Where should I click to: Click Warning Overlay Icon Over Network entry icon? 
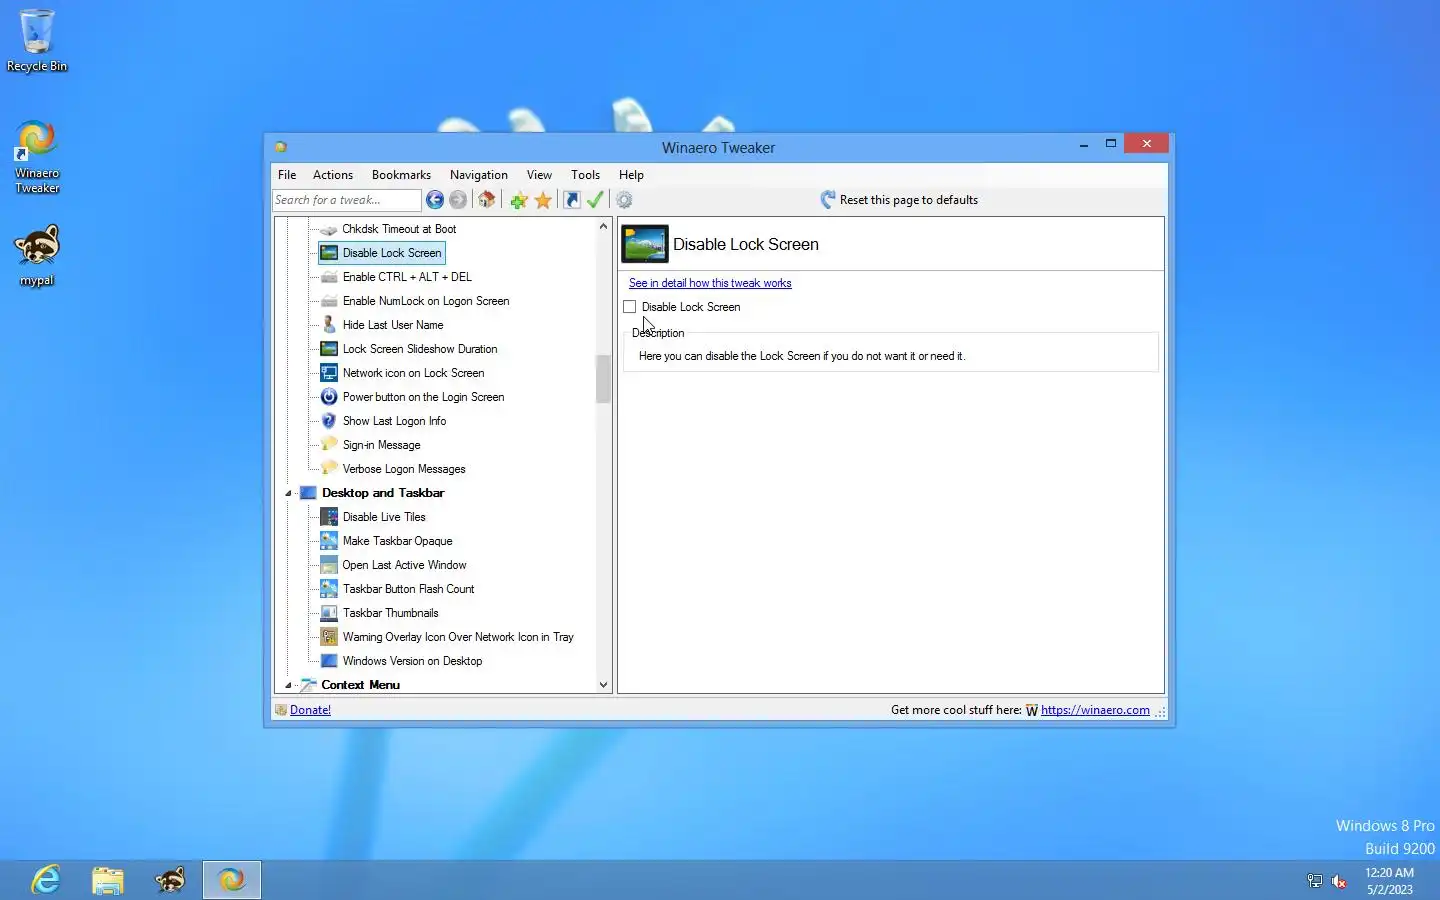pyautogui.click(x=329, y=637)
